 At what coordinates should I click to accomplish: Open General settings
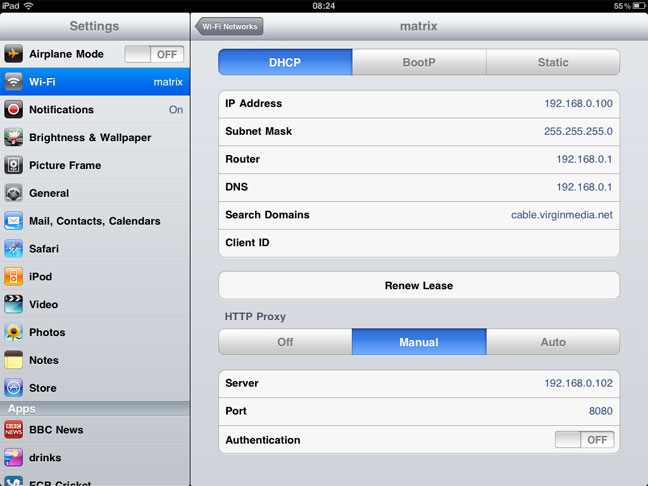pyautogui.click(x=95, y=193)
